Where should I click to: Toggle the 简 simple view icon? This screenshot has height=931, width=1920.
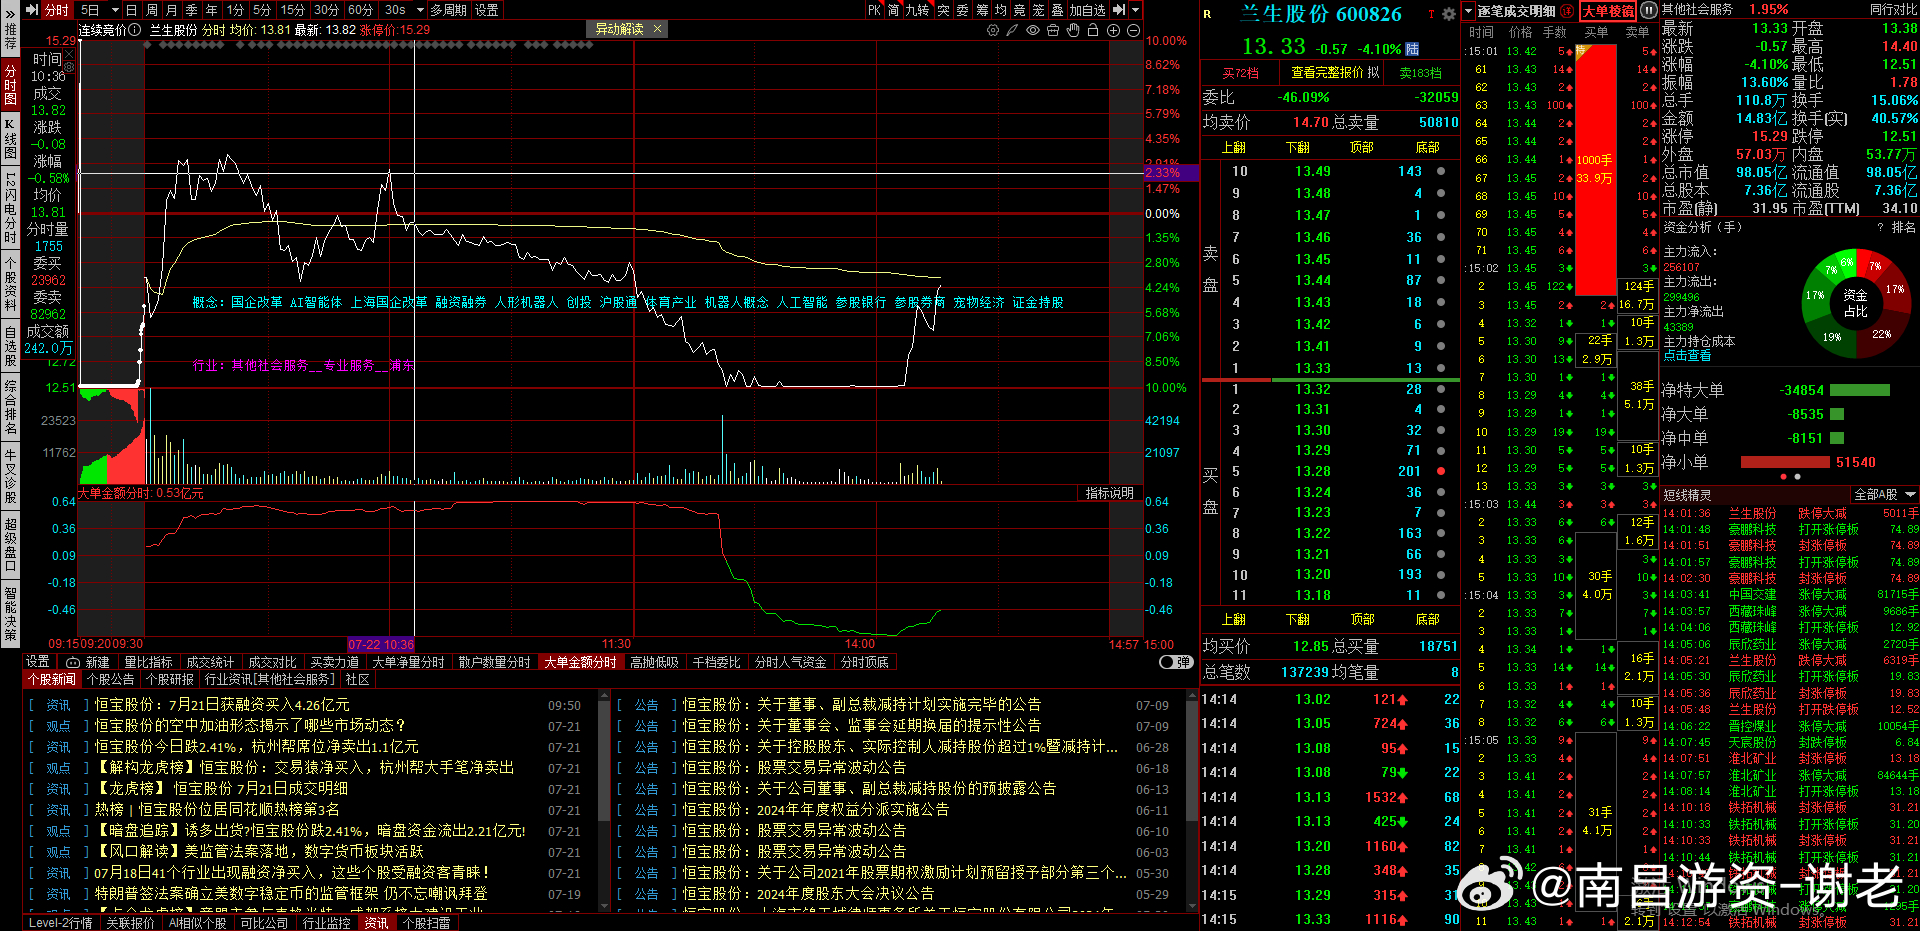coord(894,10)
